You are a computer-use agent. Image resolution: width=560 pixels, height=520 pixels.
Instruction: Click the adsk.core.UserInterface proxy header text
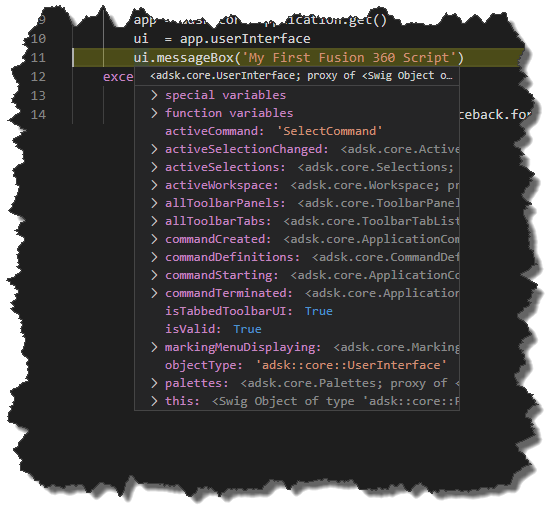tap(301, 76)
